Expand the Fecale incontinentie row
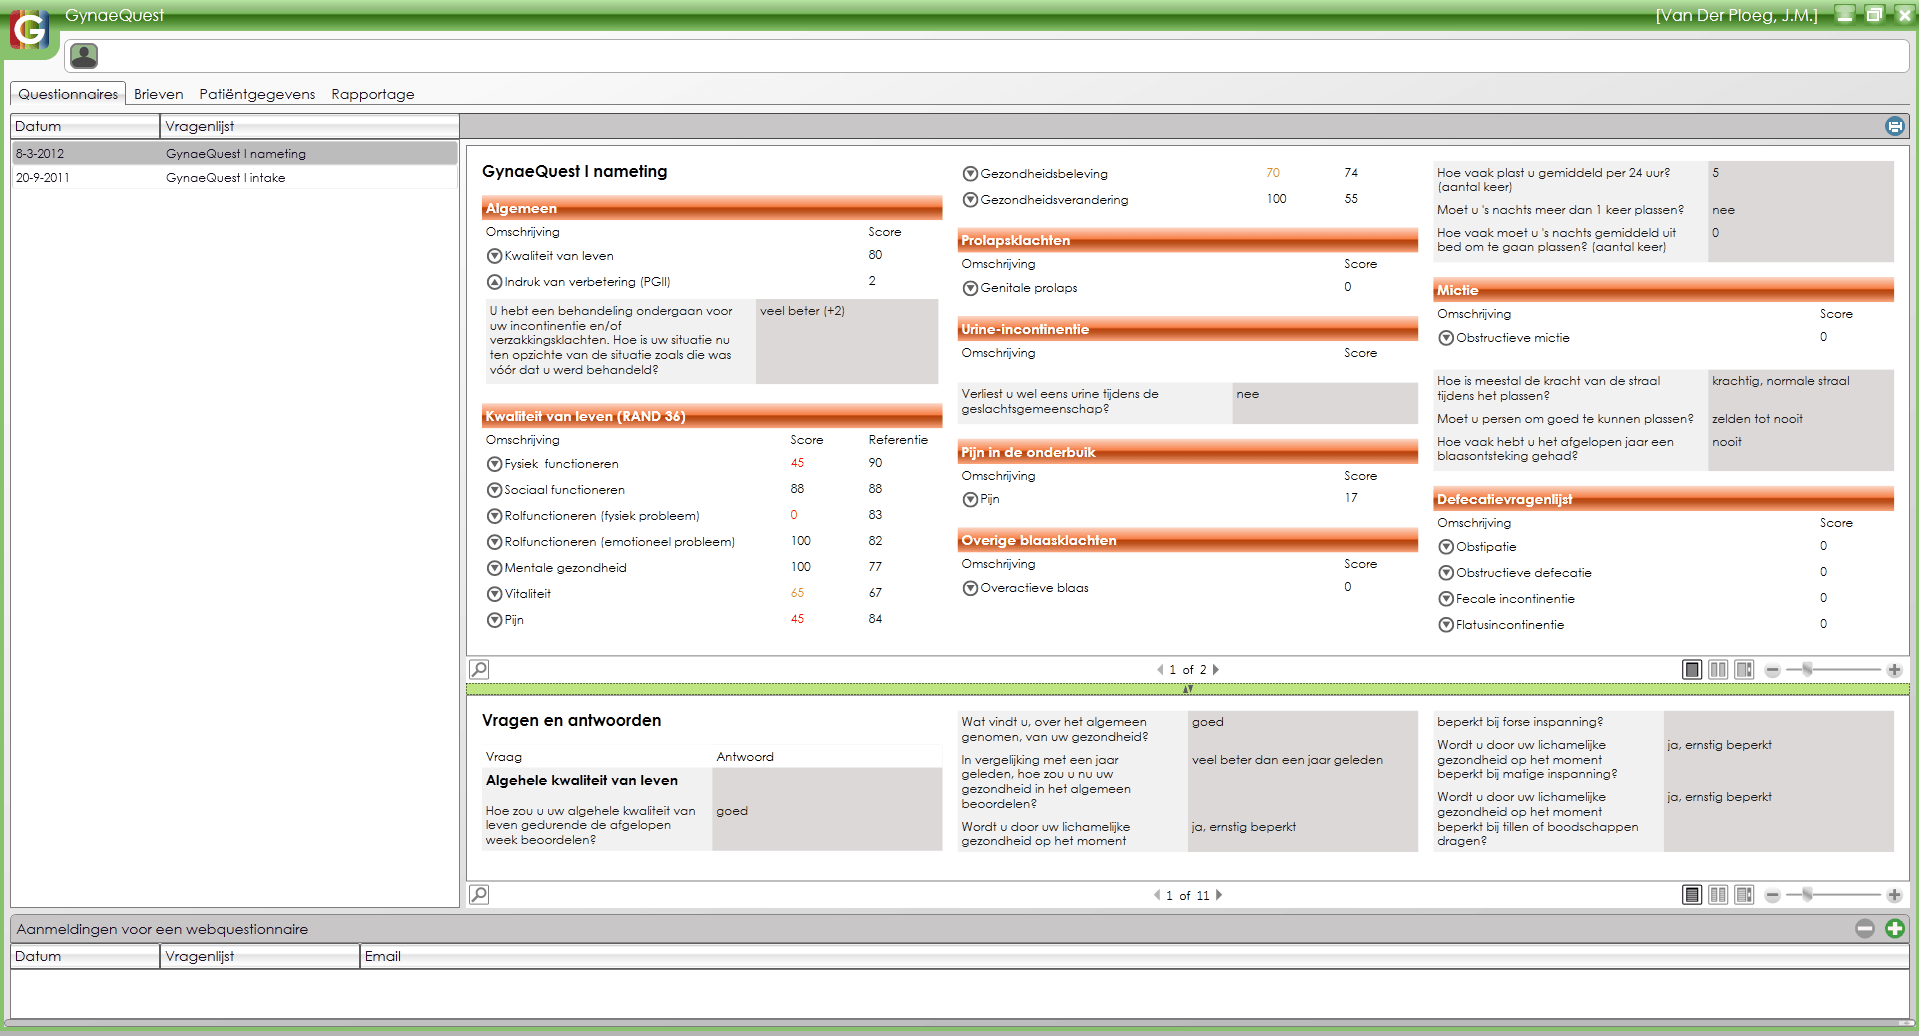 (1446, 599)
